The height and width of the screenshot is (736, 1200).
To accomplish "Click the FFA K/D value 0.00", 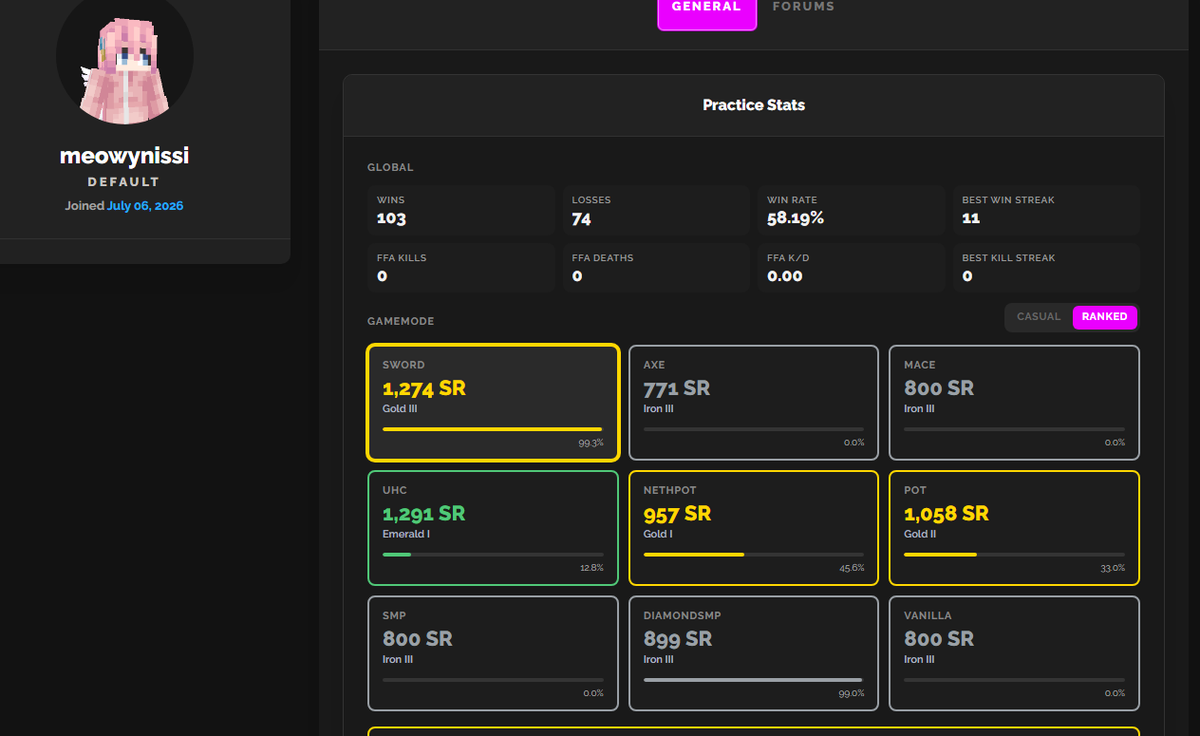I will click(x=784, y=276).
